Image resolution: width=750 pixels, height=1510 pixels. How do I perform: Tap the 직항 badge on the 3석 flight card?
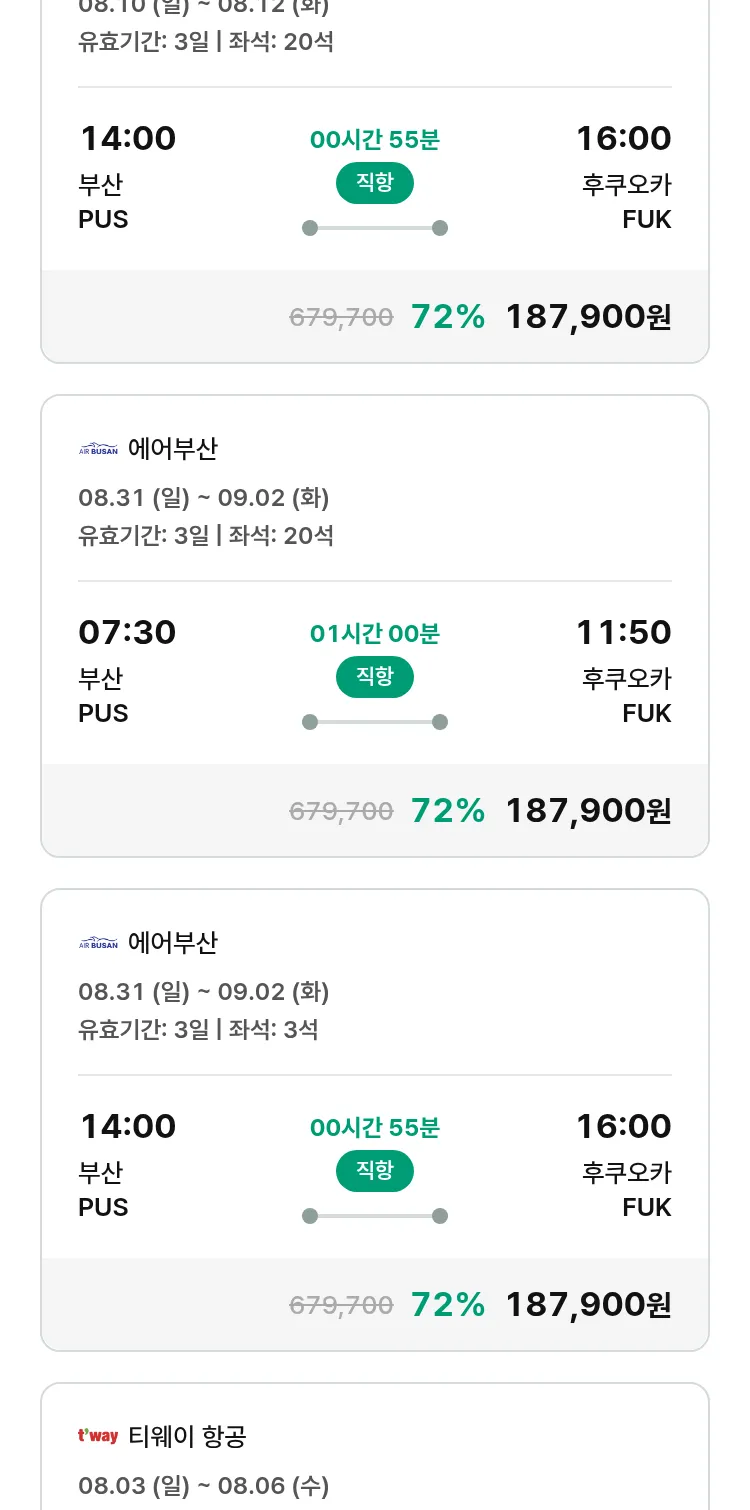tap(375, 1171)
